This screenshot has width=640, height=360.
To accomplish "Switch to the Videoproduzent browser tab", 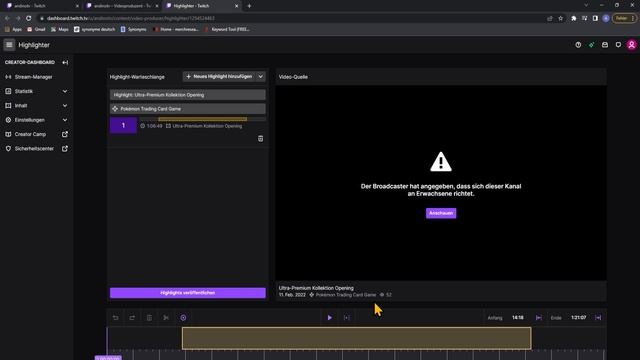I will [x=122, y=6].
